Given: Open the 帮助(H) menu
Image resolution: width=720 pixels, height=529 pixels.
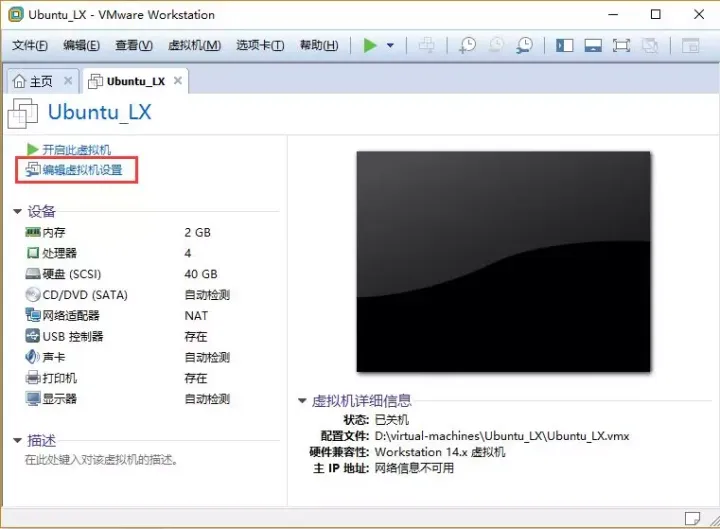Looking at the screenshot, I should pos(319,45).
